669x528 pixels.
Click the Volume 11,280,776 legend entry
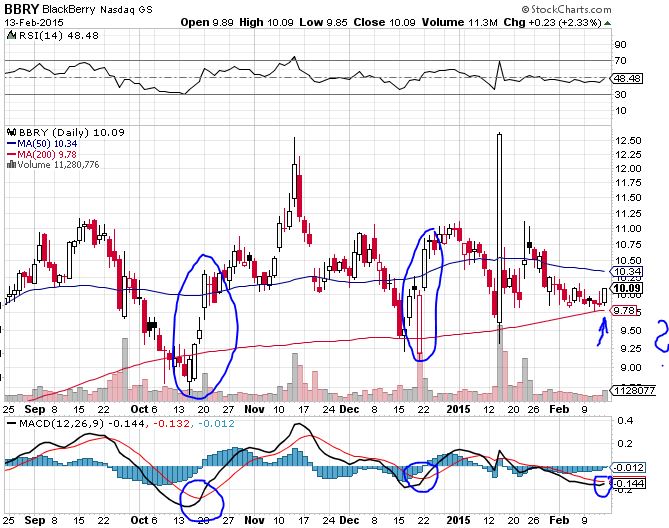58,165
